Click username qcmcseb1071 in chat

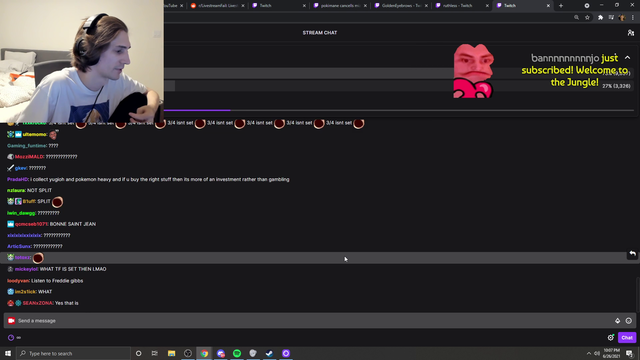click(31, 224)
